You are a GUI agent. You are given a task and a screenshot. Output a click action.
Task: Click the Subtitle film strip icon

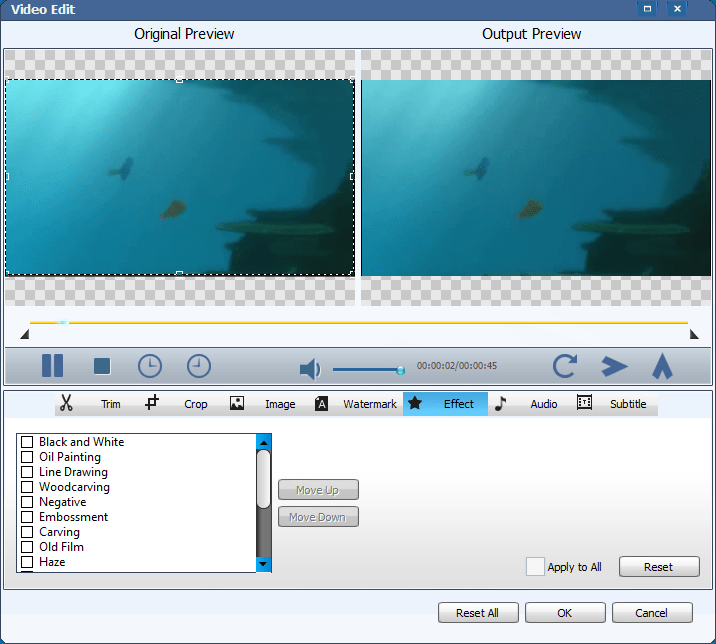pyautogui.click(x=584, y=402)
